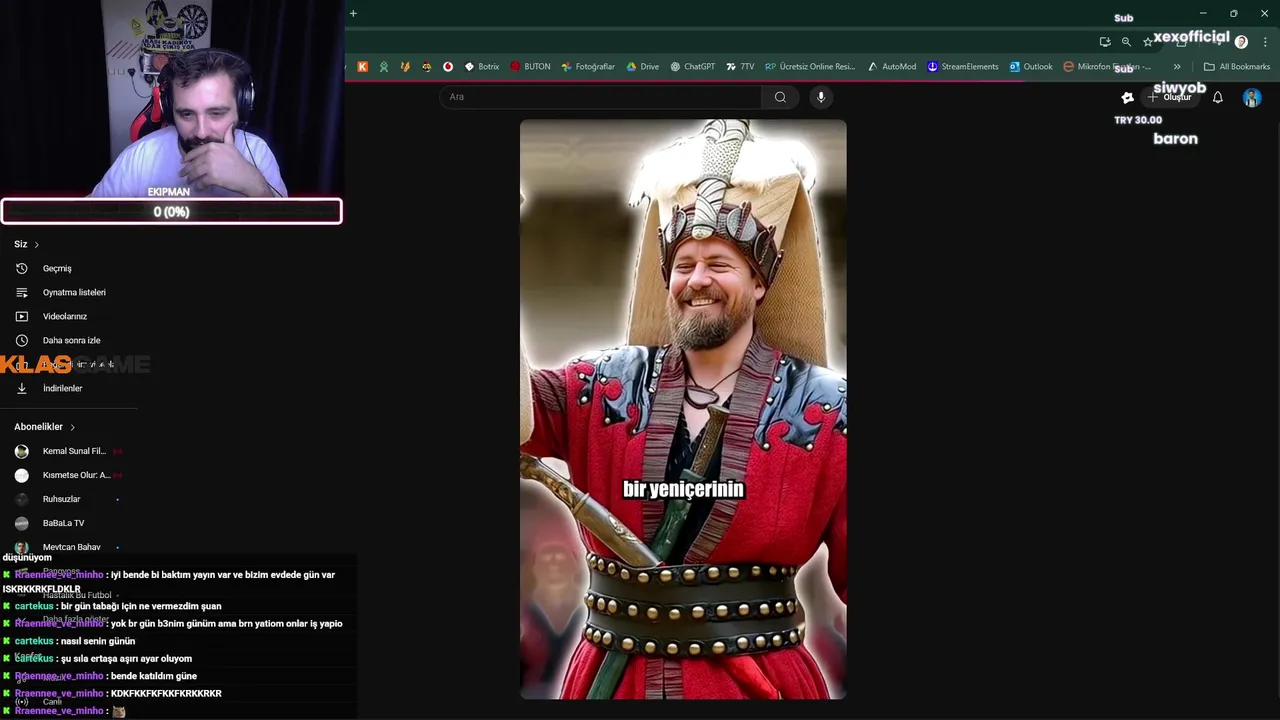Click the install/cast icon in address bar
This screenshot has height=720, width=1280.
pyautogui.click(x=1105, y=42)
